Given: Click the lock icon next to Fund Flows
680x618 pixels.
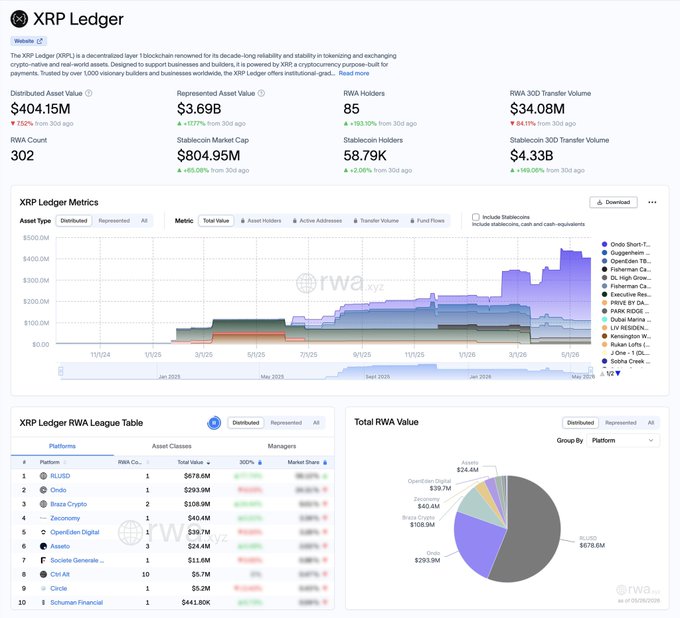Looking at the screenshot, I should [412, 221].
